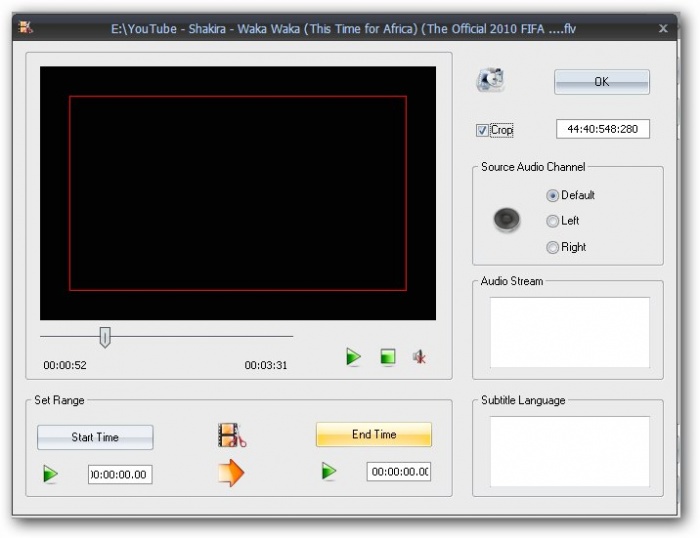Click the orange right arrow icon
Image resolution: width=700 pixels, height=538 pixels.
231,473
